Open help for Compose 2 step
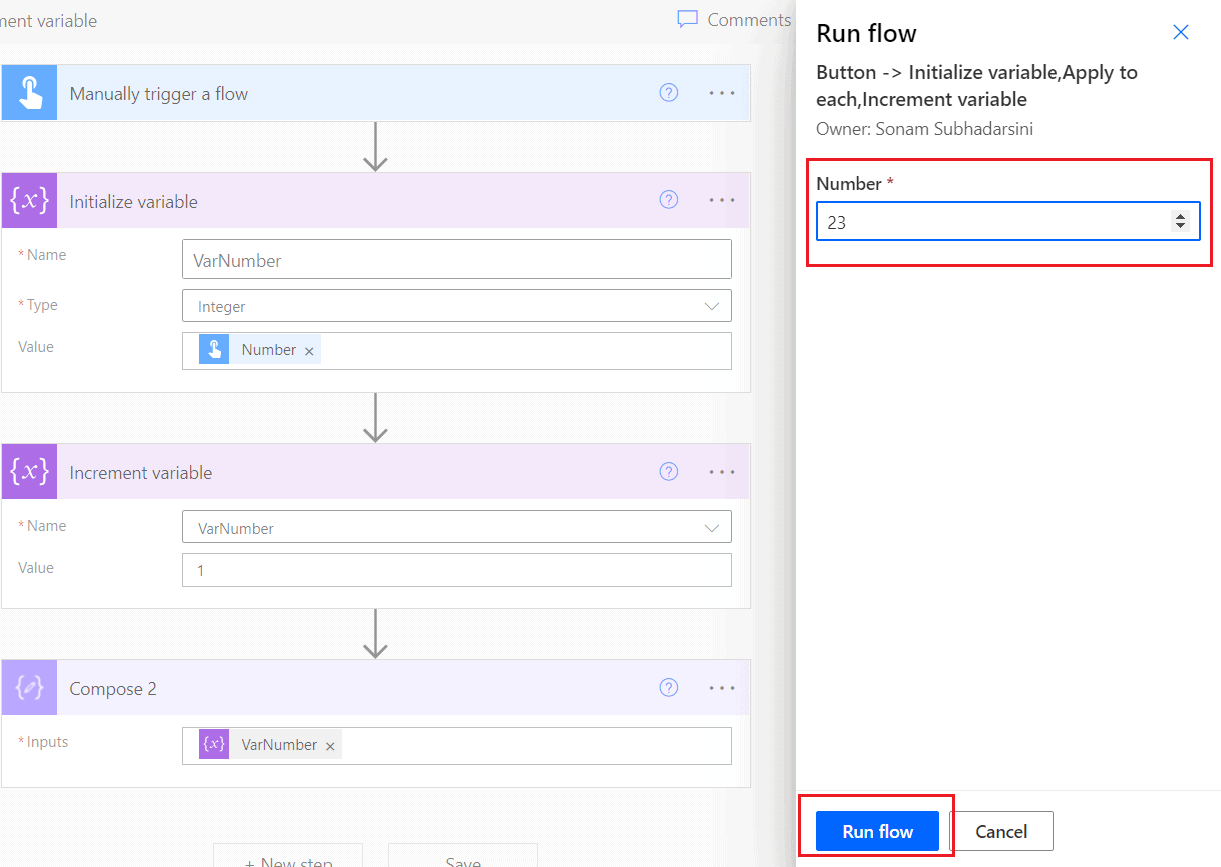This screenshot has height=867, width=1221. pyautogui.click(x=668, y=687)
